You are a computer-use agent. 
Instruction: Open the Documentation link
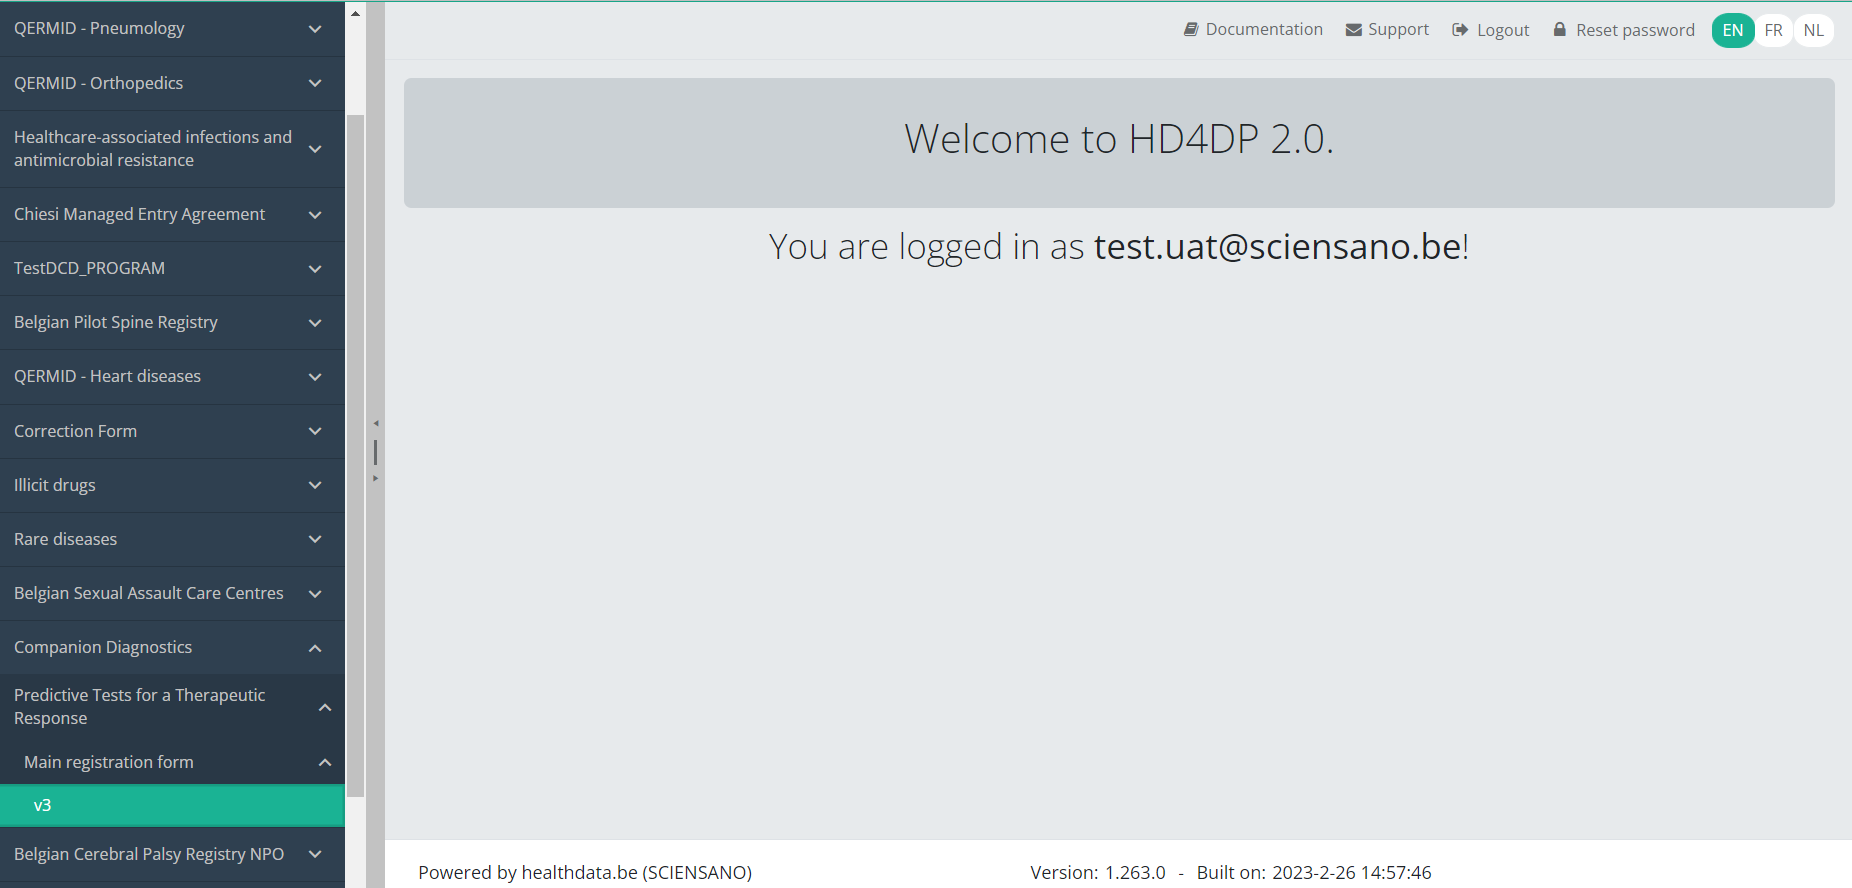tap(1263, 30)
